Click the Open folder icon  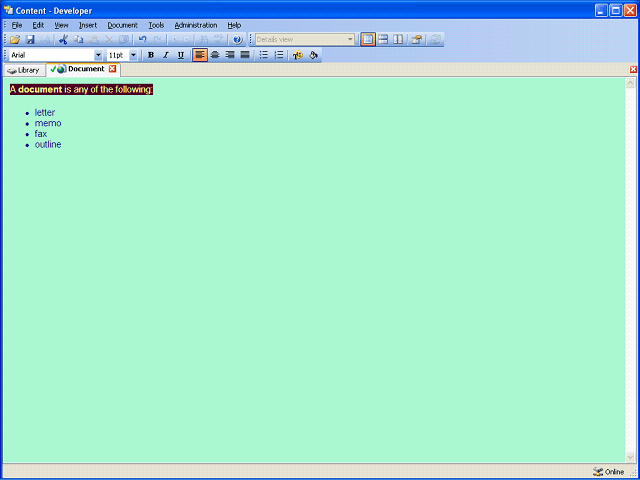15,40
